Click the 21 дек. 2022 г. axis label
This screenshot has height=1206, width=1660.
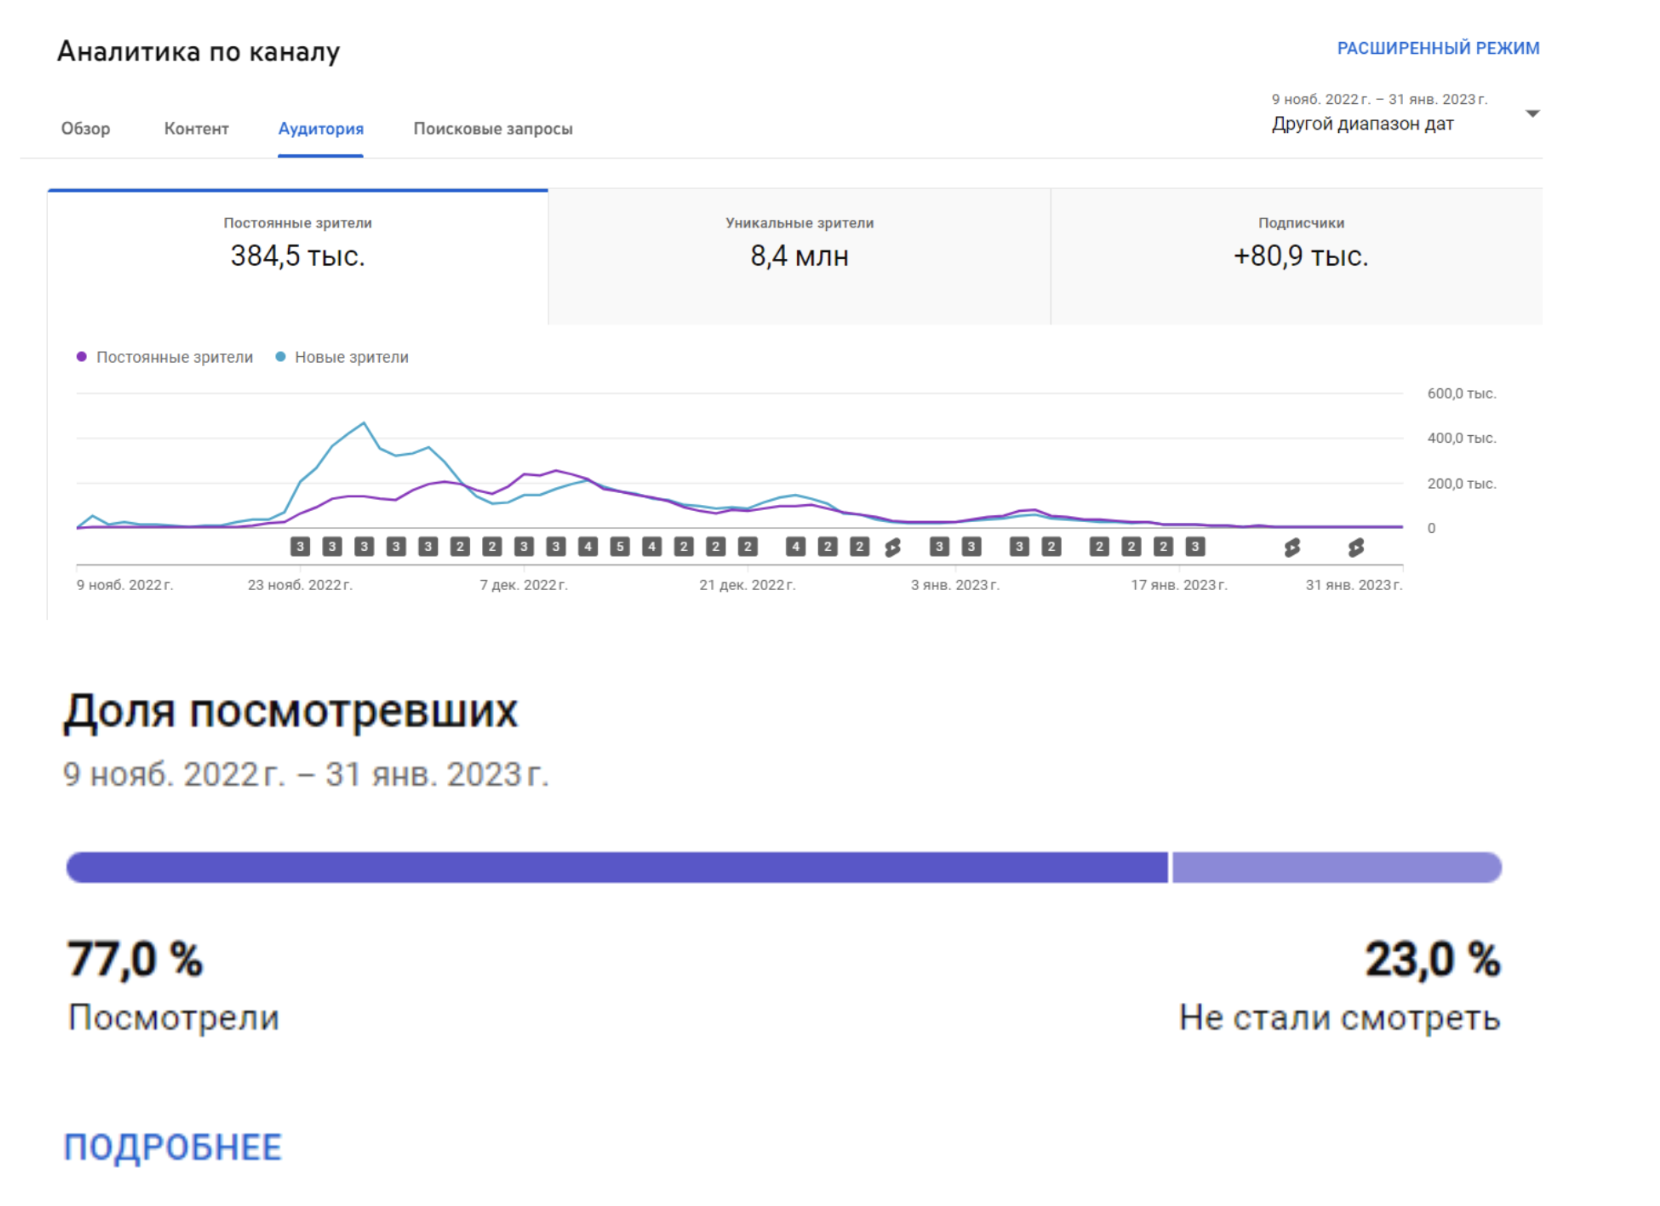click(747, 585)
